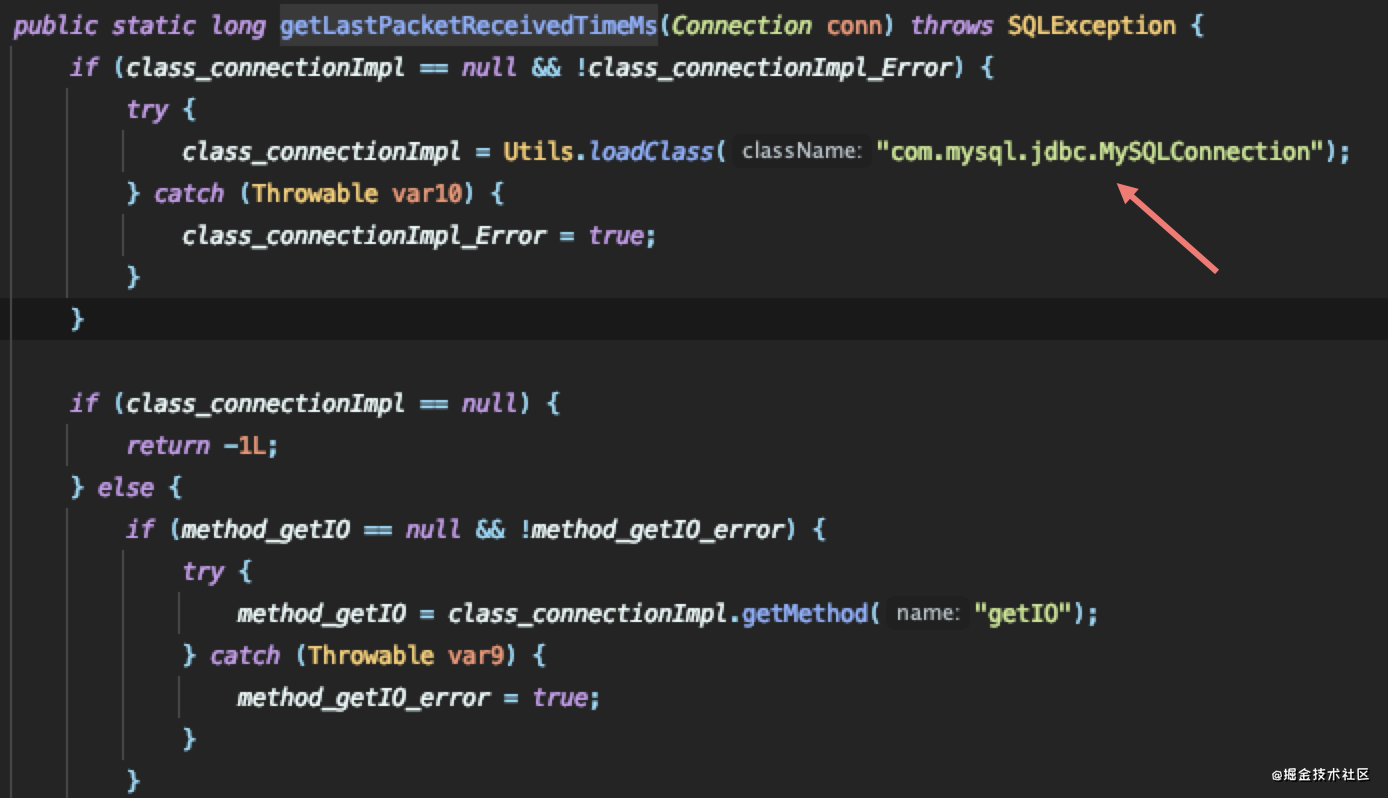Click the else keyword
The height and width of the screenshot is (798, 1388).
tap(126, 487)
